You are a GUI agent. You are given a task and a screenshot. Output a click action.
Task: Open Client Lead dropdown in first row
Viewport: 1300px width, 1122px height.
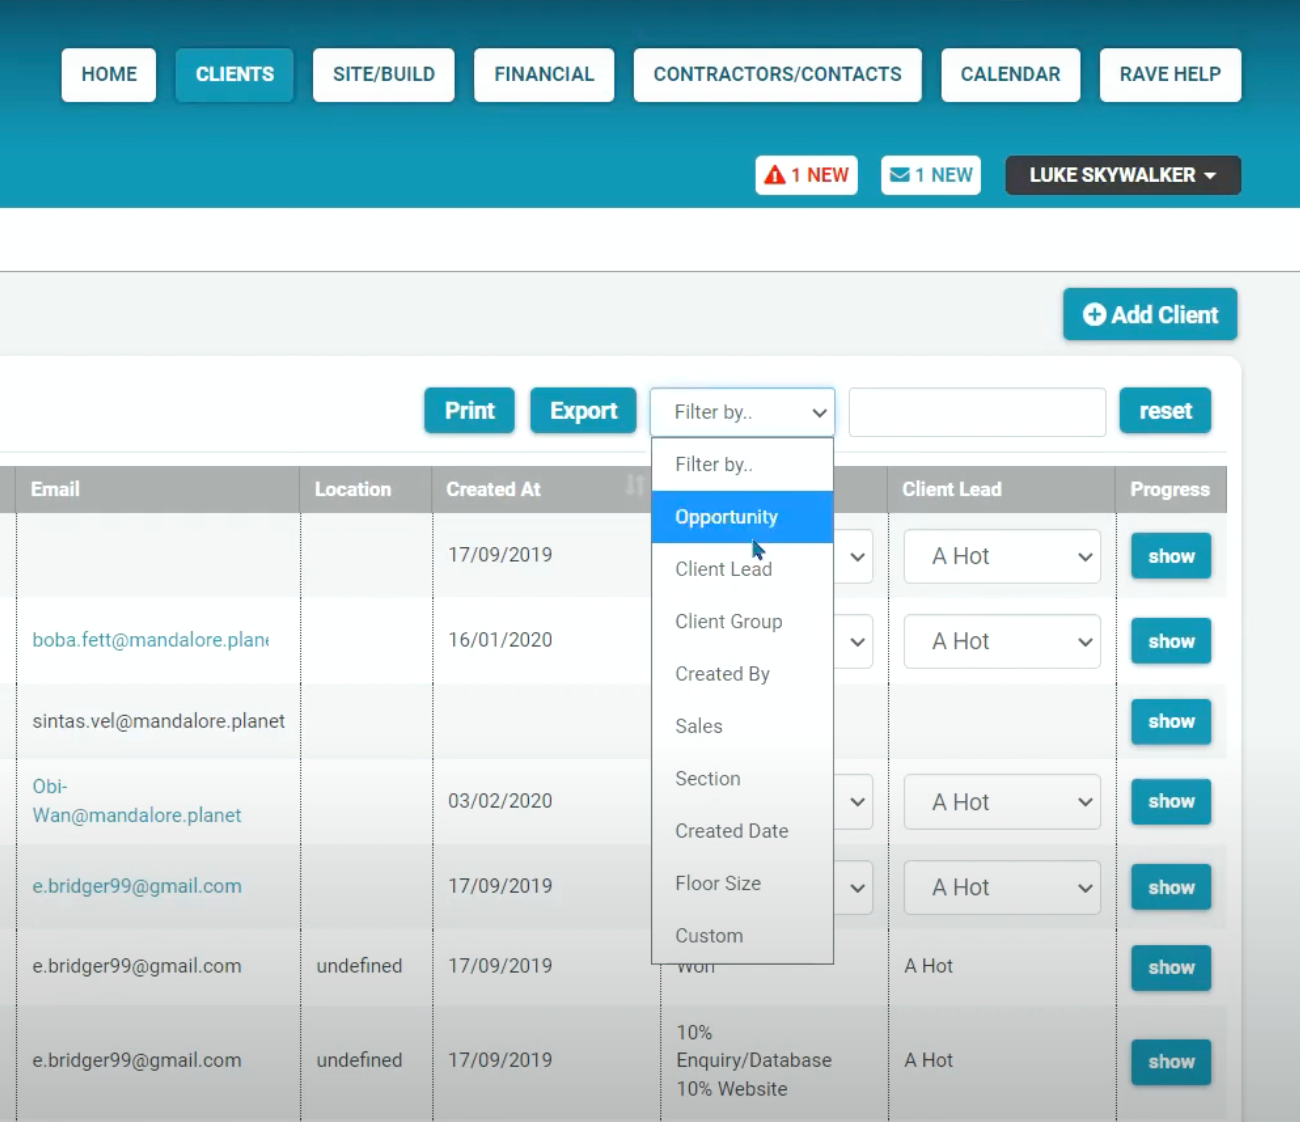1001,557
